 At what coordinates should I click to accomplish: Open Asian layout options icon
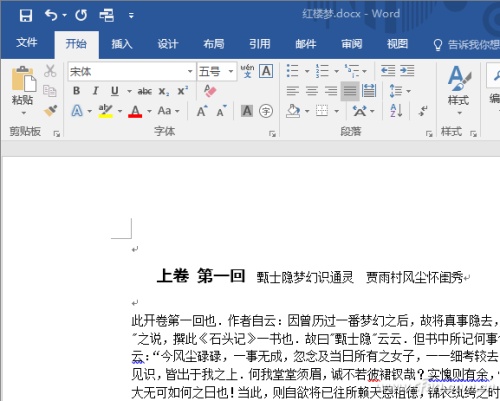click(360, 111)
